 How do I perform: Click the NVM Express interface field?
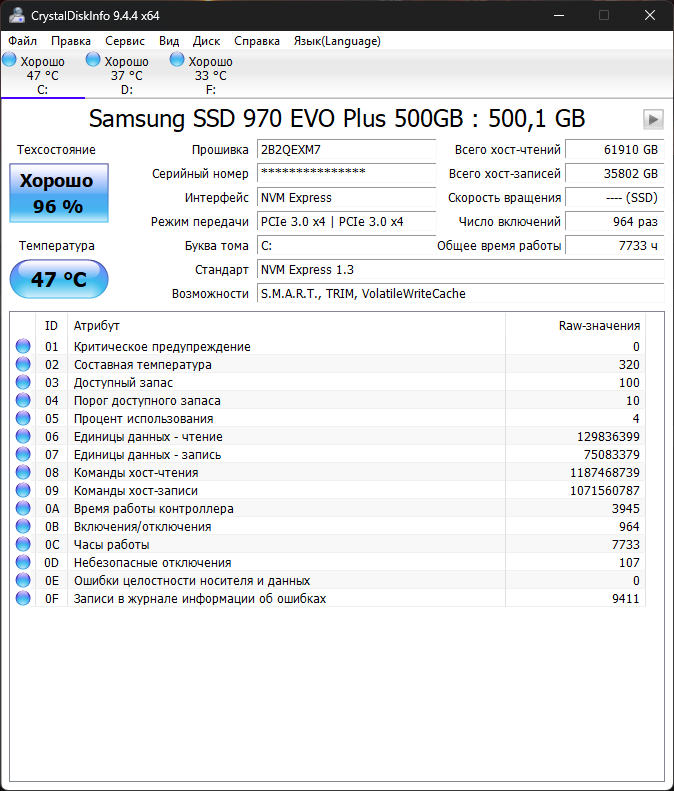347,198
